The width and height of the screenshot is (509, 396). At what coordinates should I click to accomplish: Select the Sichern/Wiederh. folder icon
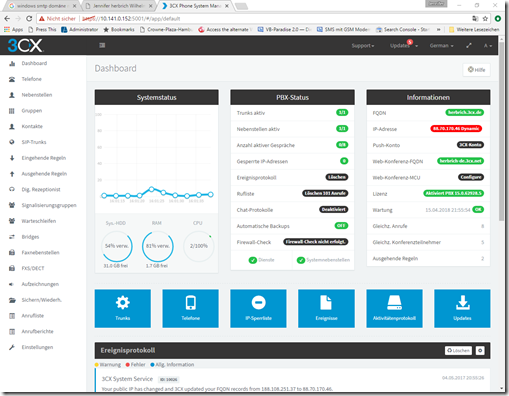(x=12, y=300)
